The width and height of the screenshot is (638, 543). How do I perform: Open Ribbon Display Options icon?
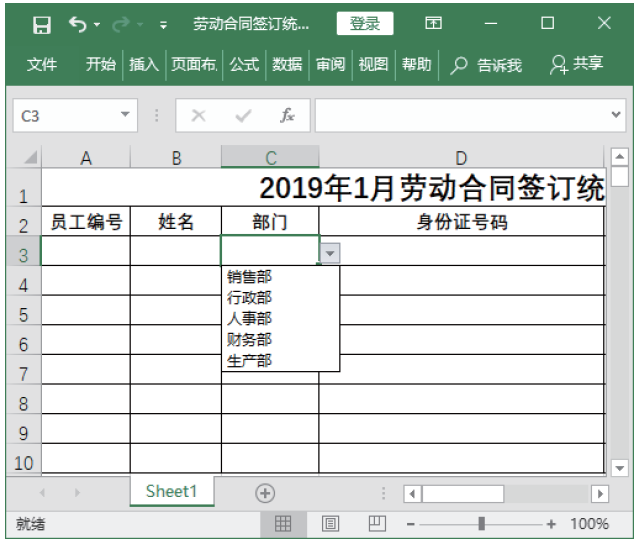[433, 23]
